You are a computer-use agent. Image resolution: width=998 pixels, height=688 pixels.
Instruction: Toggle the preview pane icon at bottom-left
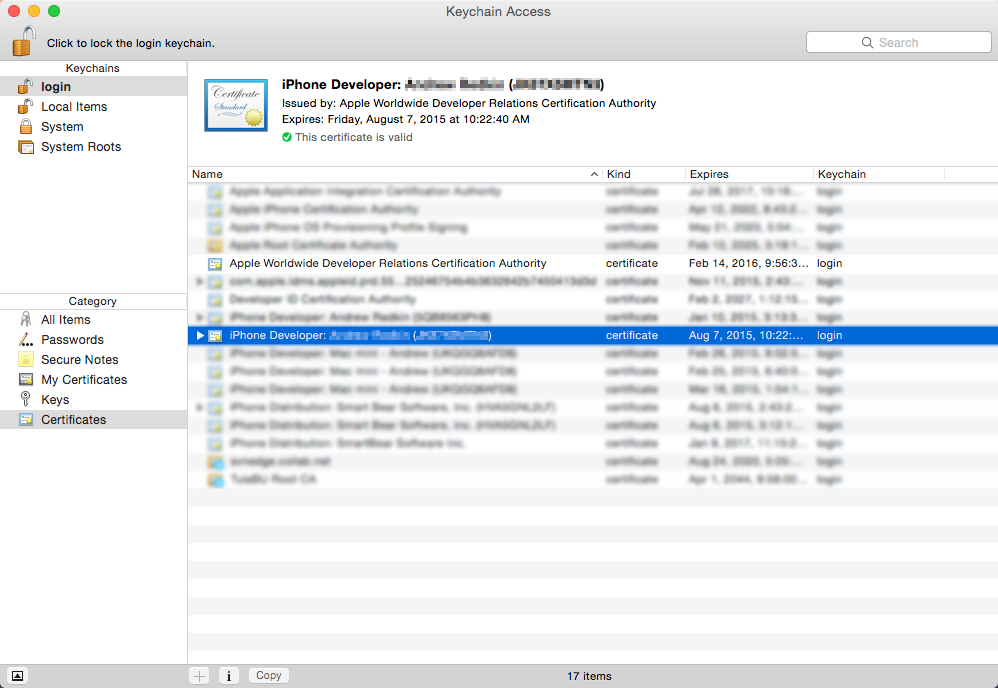tap(17, 676)
